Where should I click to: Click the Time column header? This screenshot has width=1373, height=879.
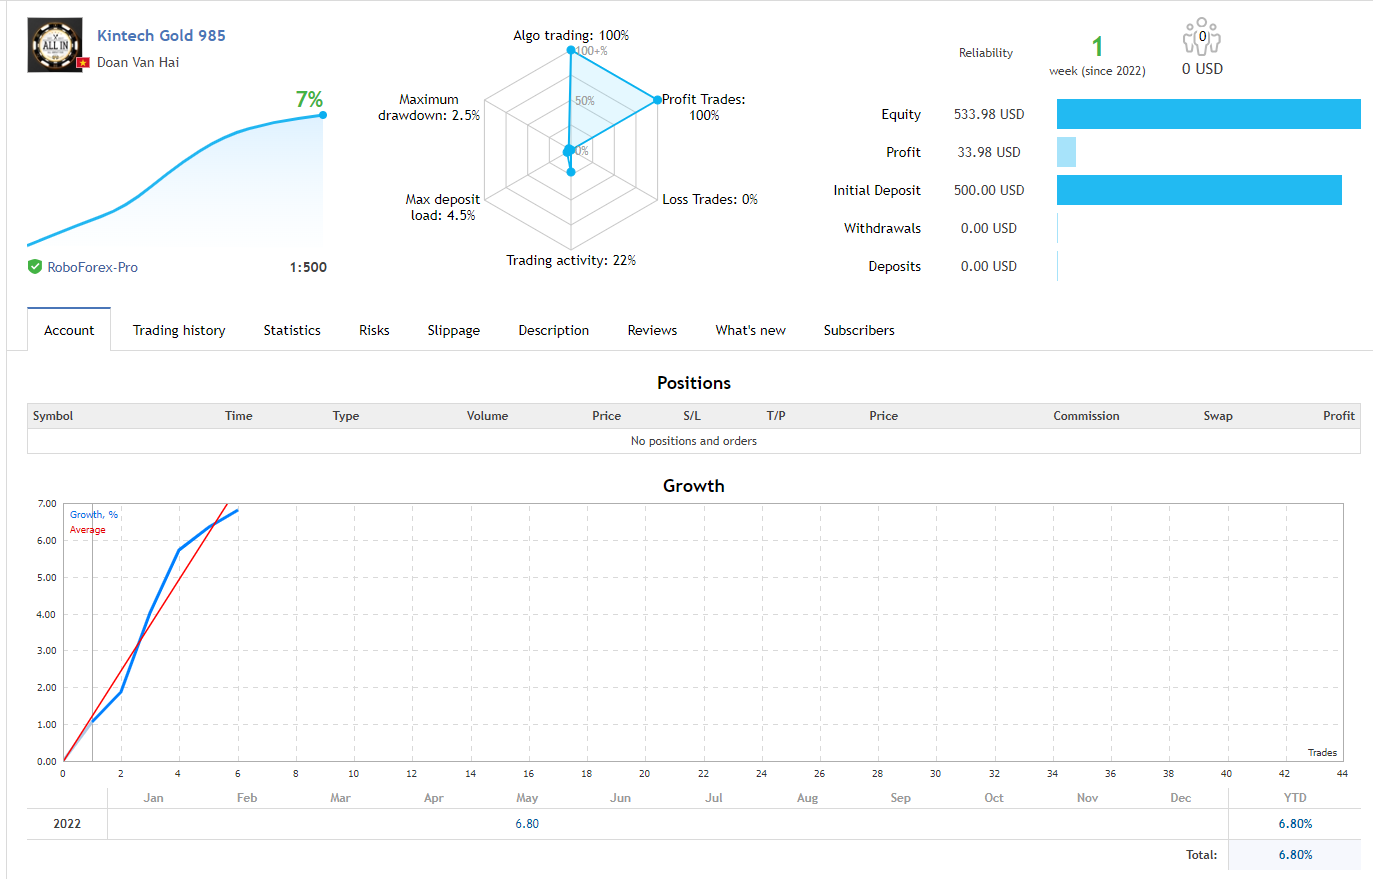point(238,416)
